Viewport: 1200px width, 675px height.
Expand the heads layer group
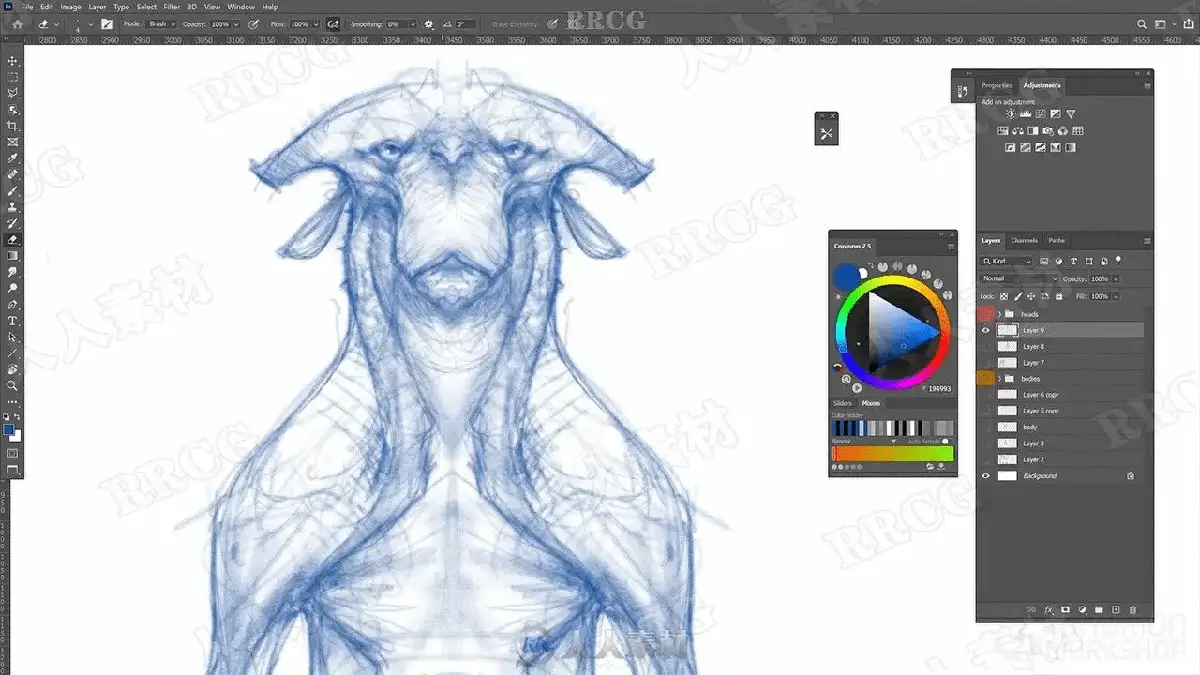click(999, 314)
